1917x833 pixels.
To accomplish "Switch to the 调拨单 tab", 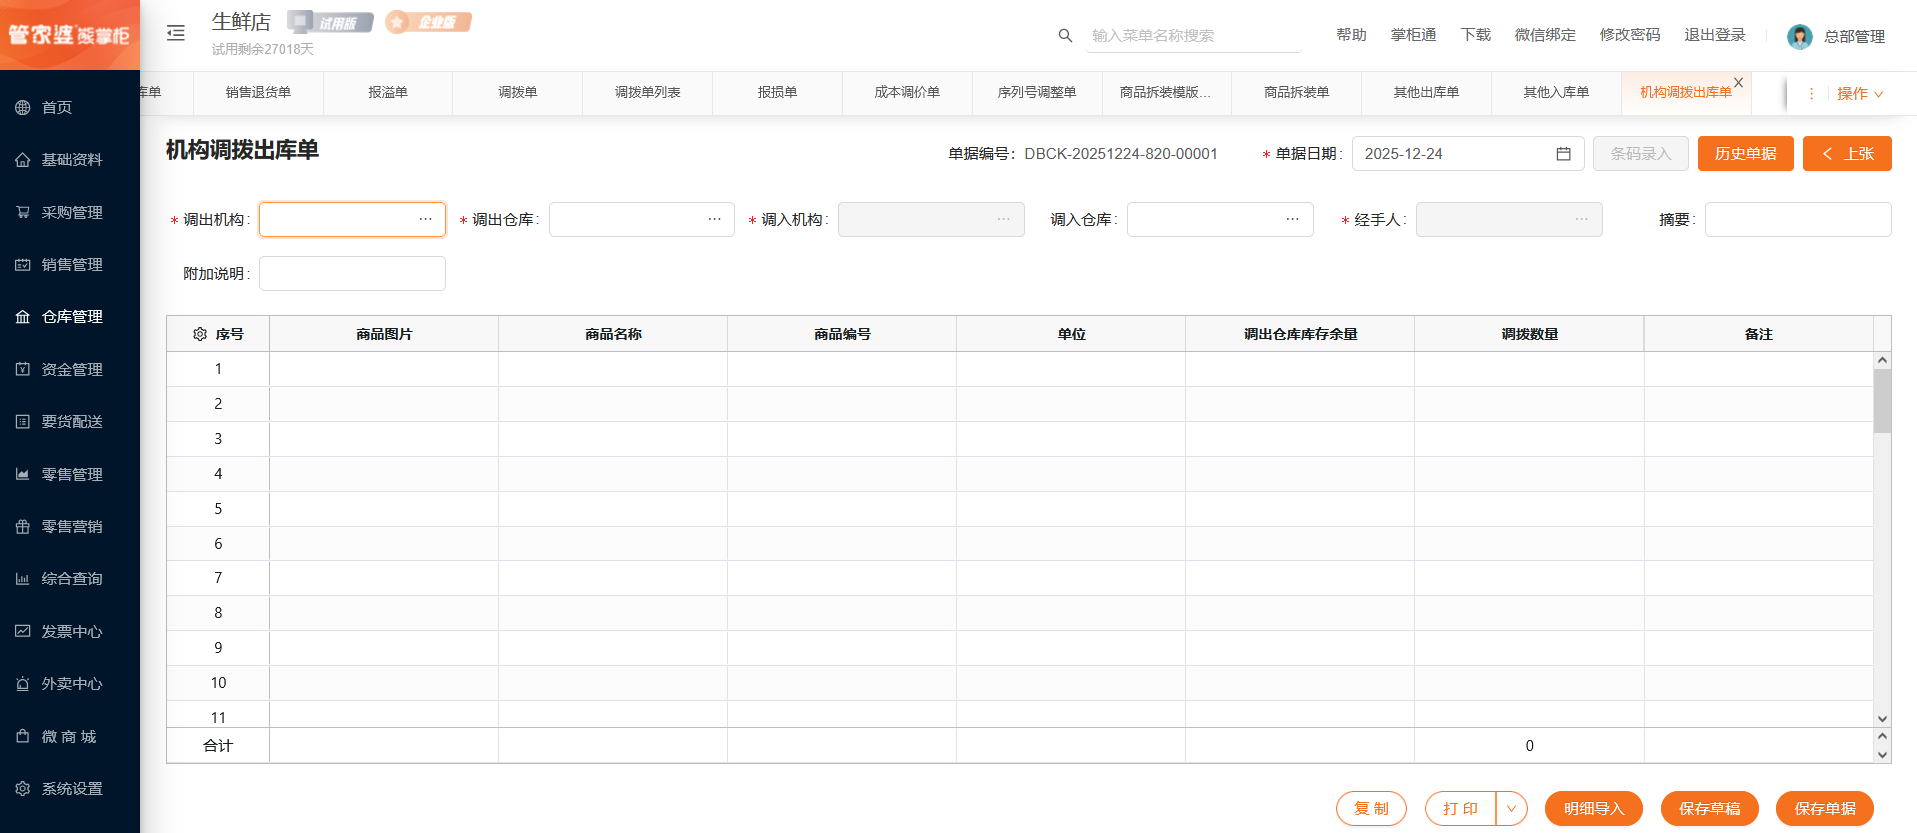I will click(x=518, y=92).
